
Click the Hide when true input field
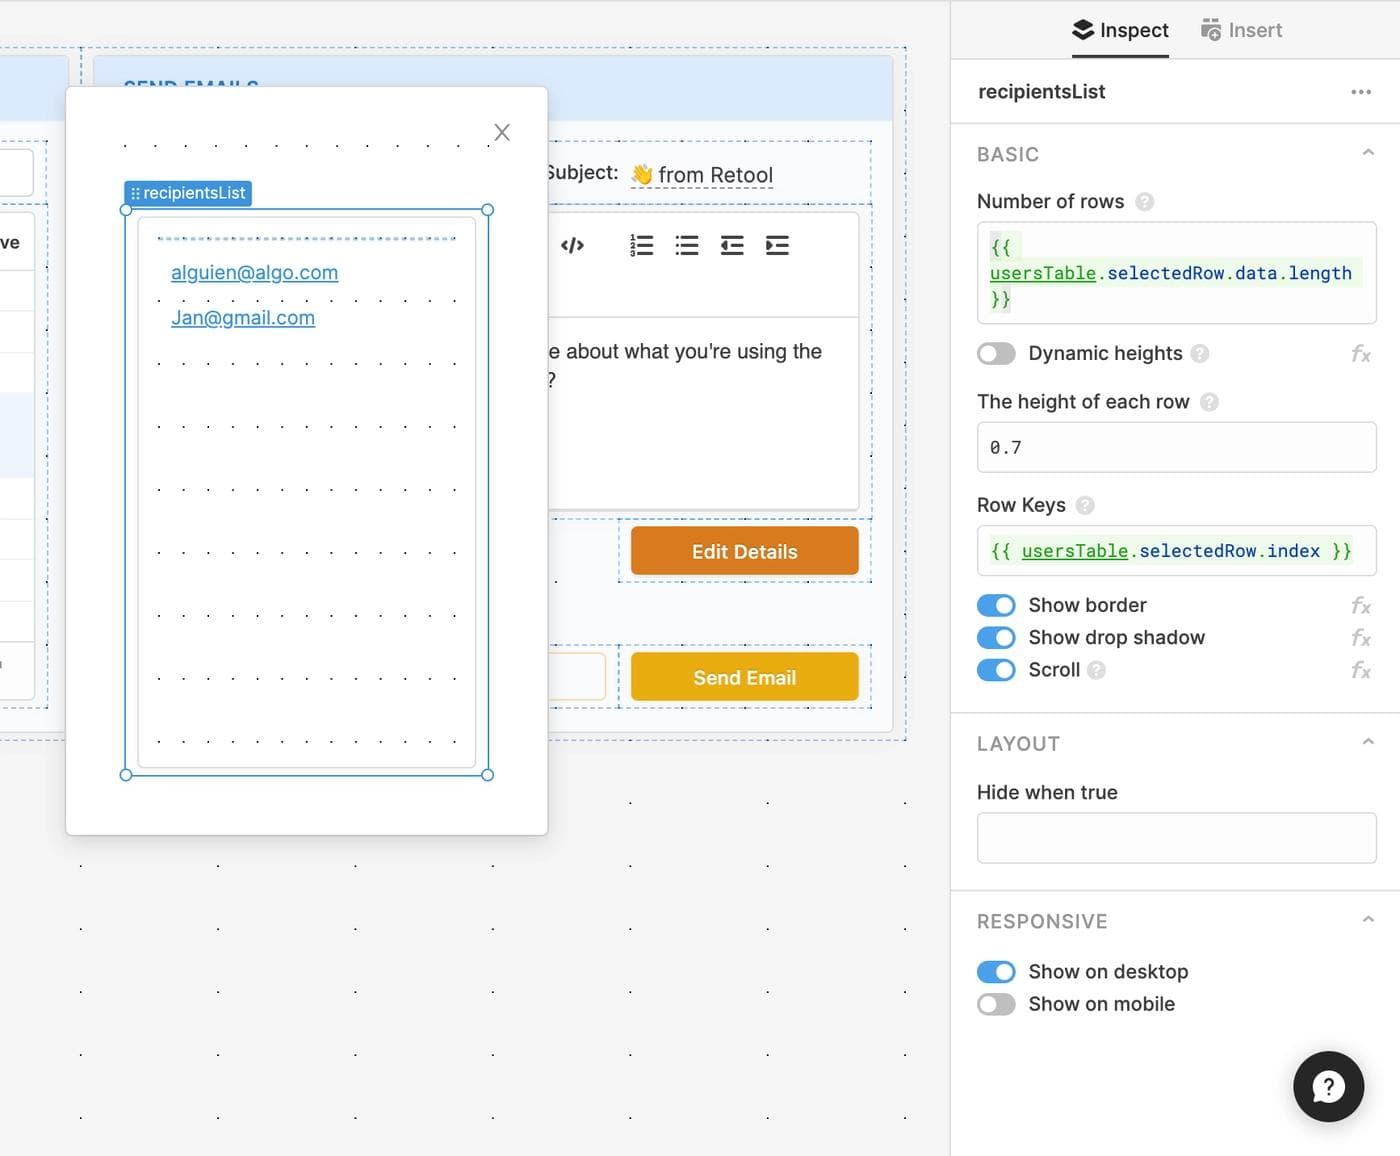coord(1176,838)
